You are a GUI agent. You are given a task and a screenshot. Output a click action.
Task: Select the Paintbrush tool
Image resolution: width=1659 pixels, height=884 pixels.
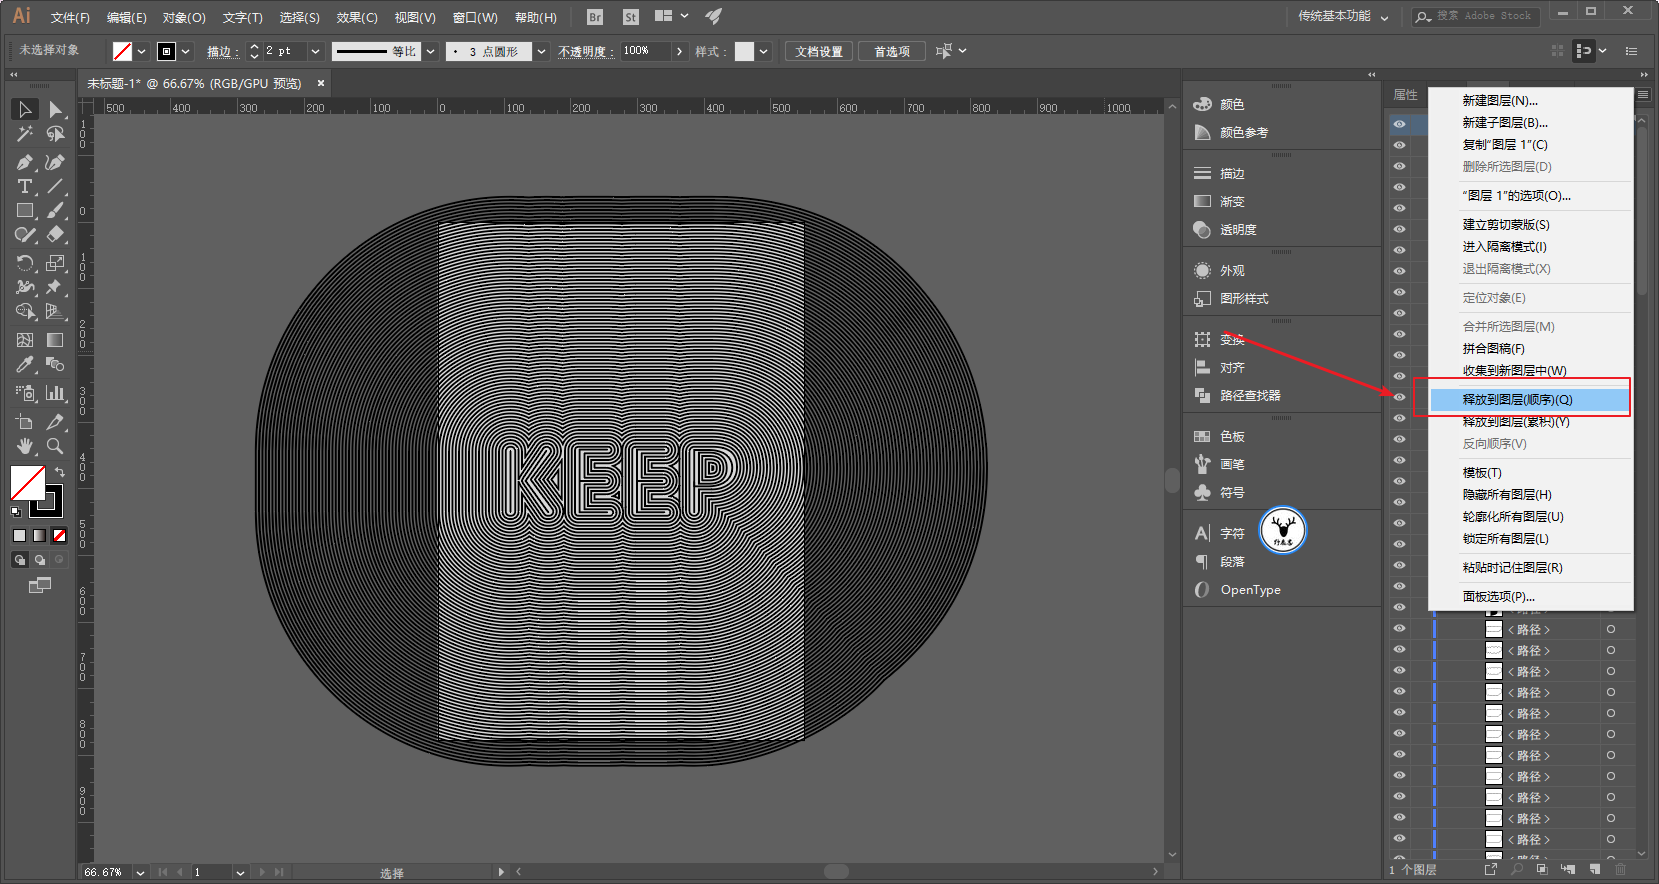pyautogui.click(x=56, y=211)
